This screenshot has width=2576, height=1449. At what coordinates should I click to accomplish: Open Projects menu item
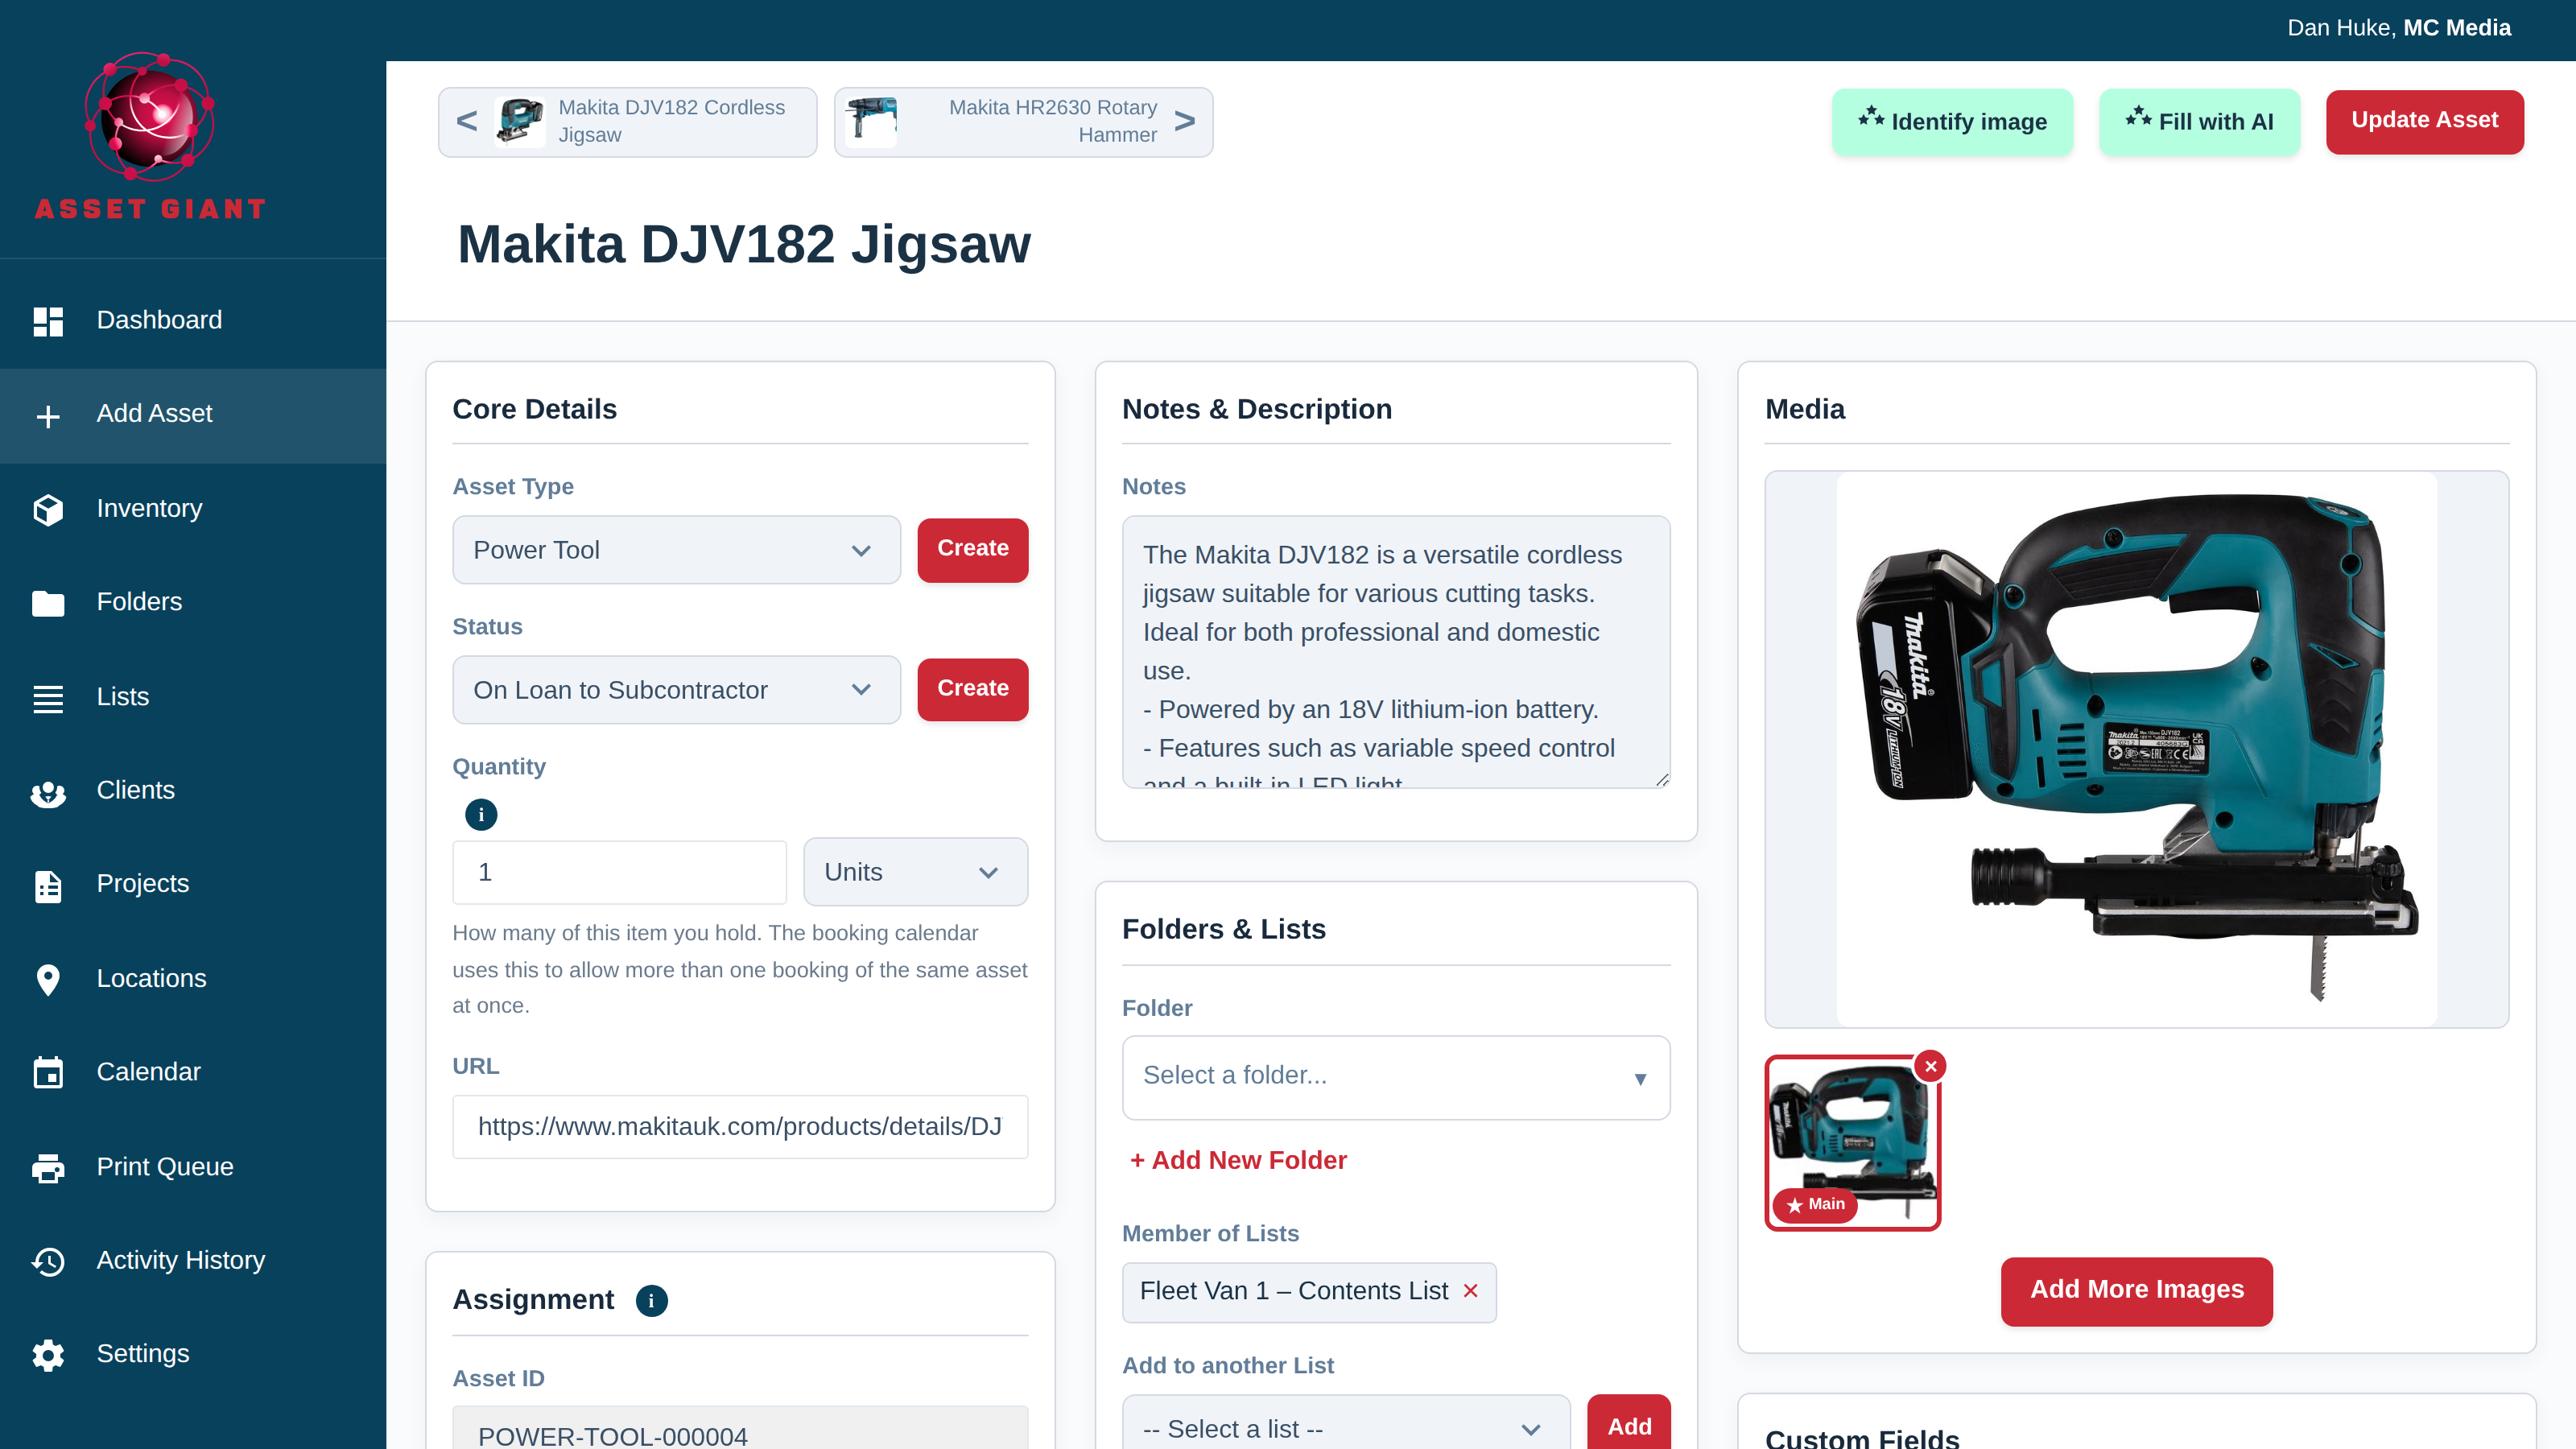tap(193, 886)
